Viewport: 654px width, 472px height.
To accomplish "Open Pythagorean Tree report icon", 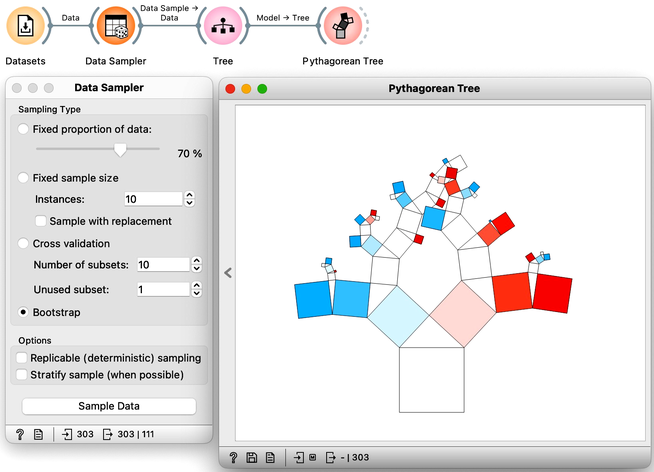I will (270, 457).
